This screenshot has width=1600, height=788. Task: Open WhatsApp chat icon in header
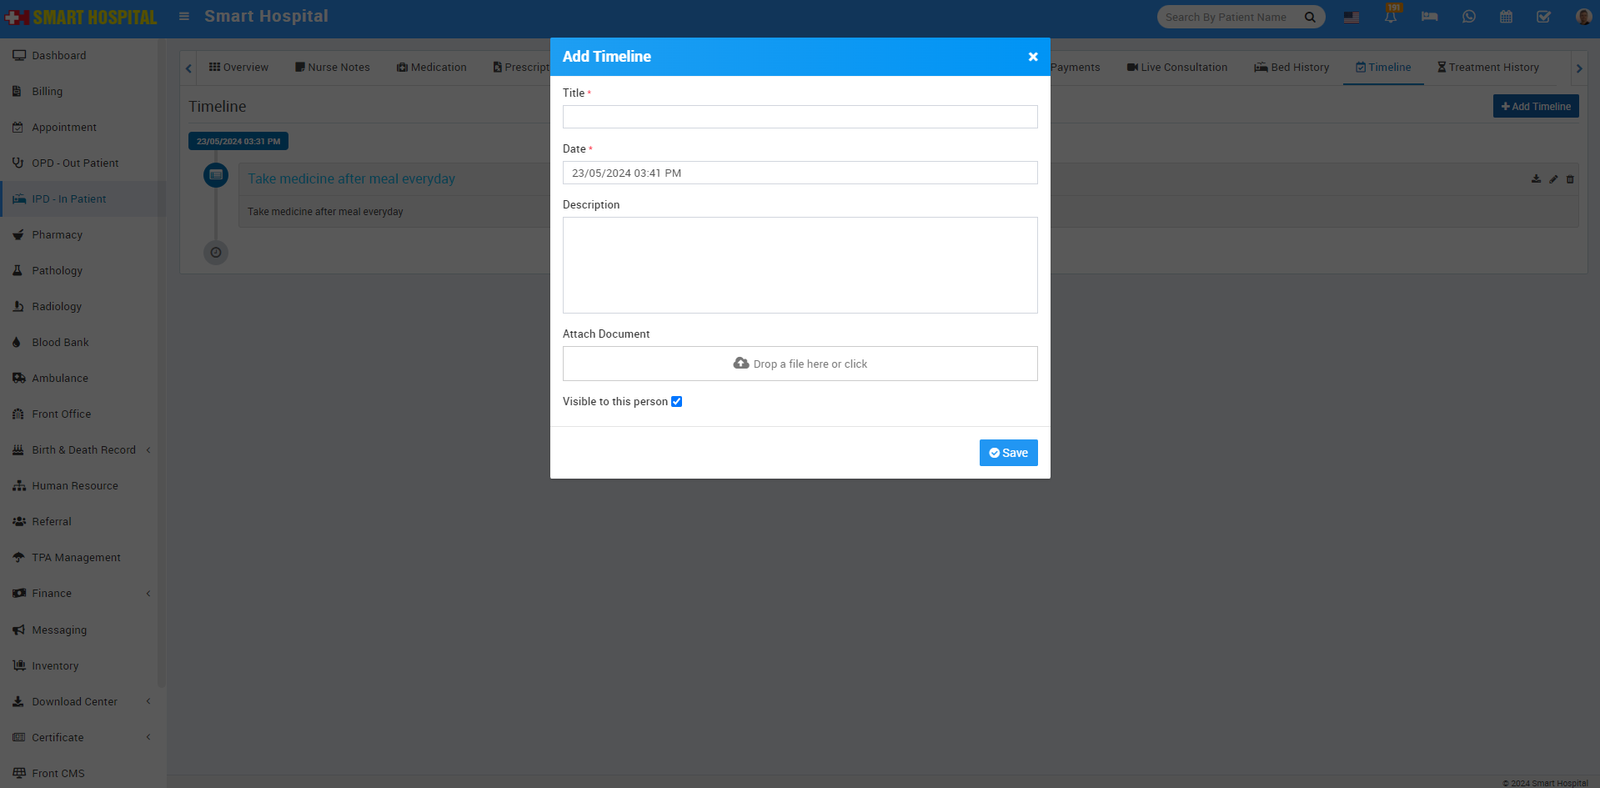pos(1468,17)
